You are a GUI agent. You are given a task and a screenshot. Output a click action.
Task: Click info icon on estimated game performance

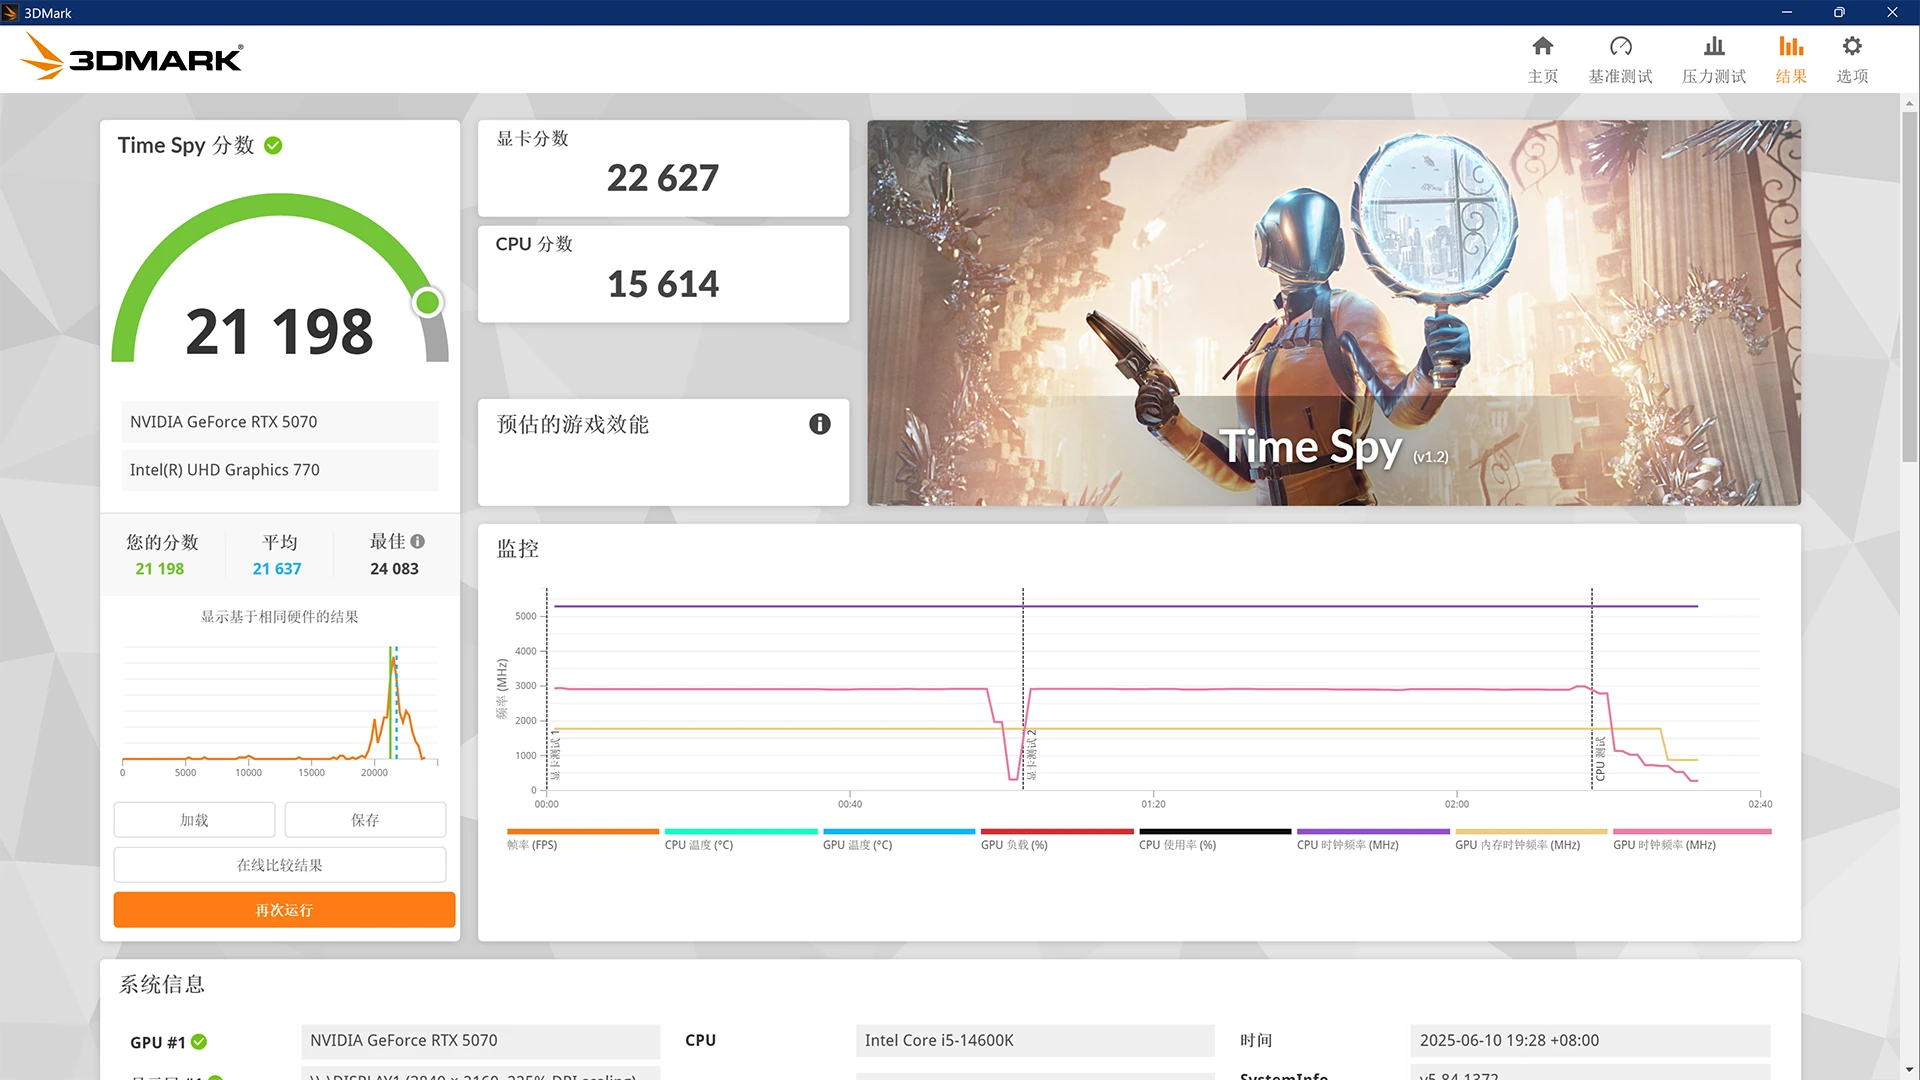(x=819, y=424)
